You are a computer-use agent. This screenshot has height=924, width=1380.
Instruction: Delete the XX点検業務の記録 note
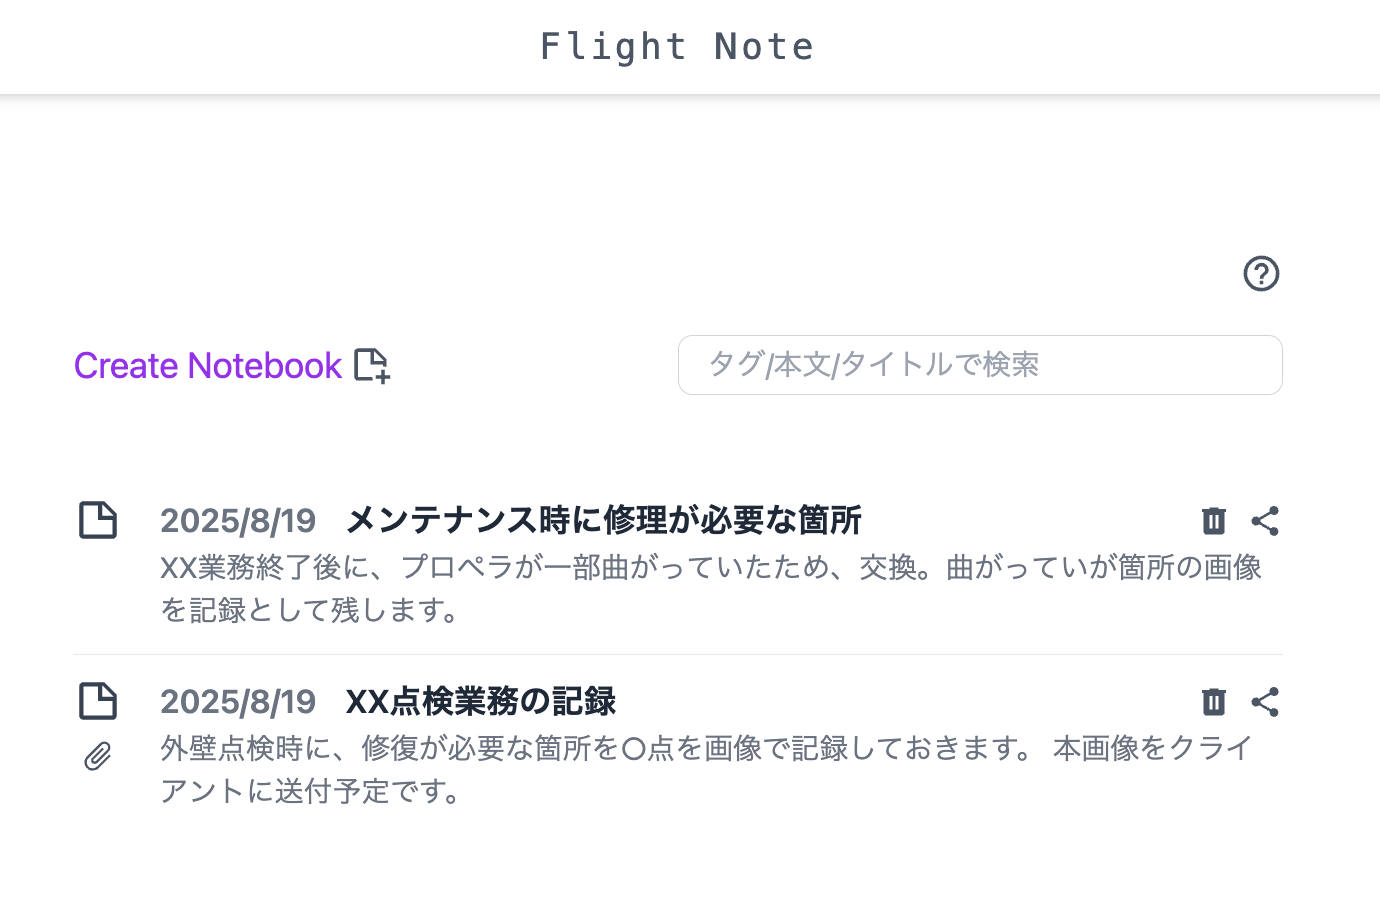pos(1213,701)
